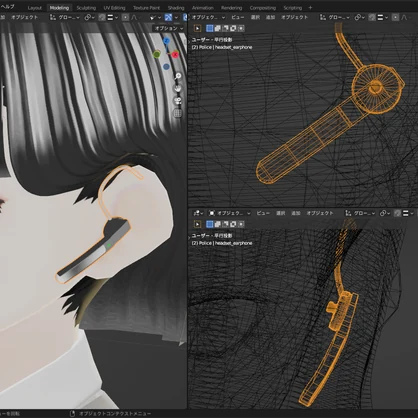Viewport: 418px width, 418px height.
Task: Open the 選択 select menu in top-right viewport
Action: pyautogui.click(x=255, y=17)
